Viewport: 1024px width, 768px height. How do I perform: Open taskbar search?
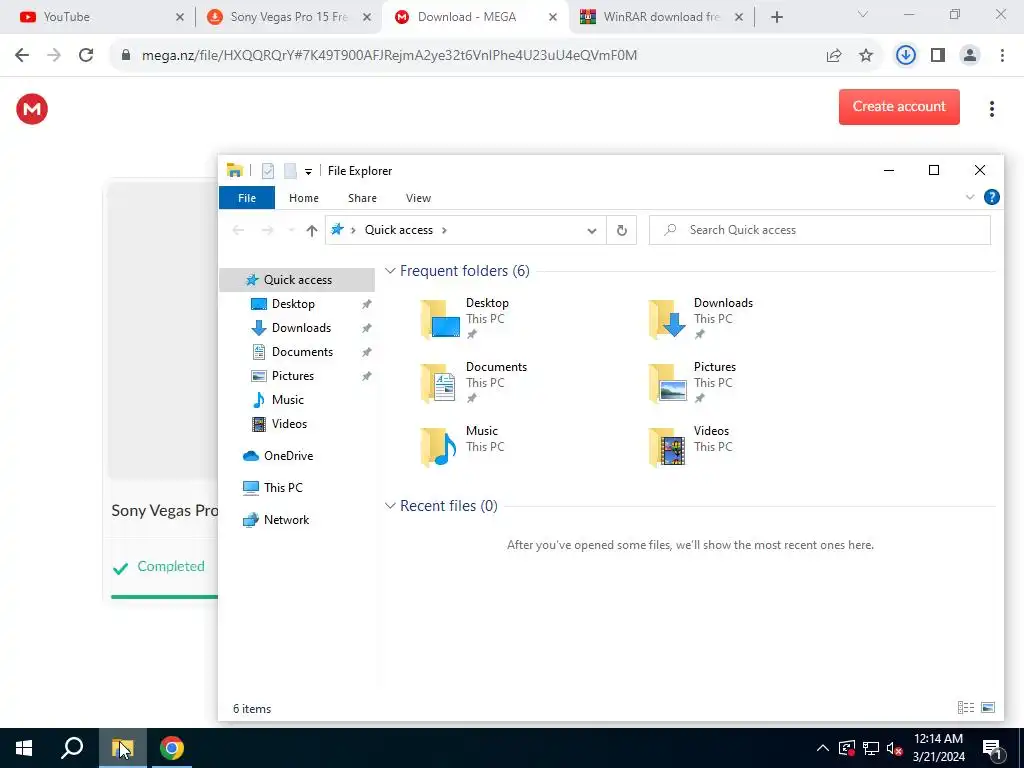coord(72,748)
